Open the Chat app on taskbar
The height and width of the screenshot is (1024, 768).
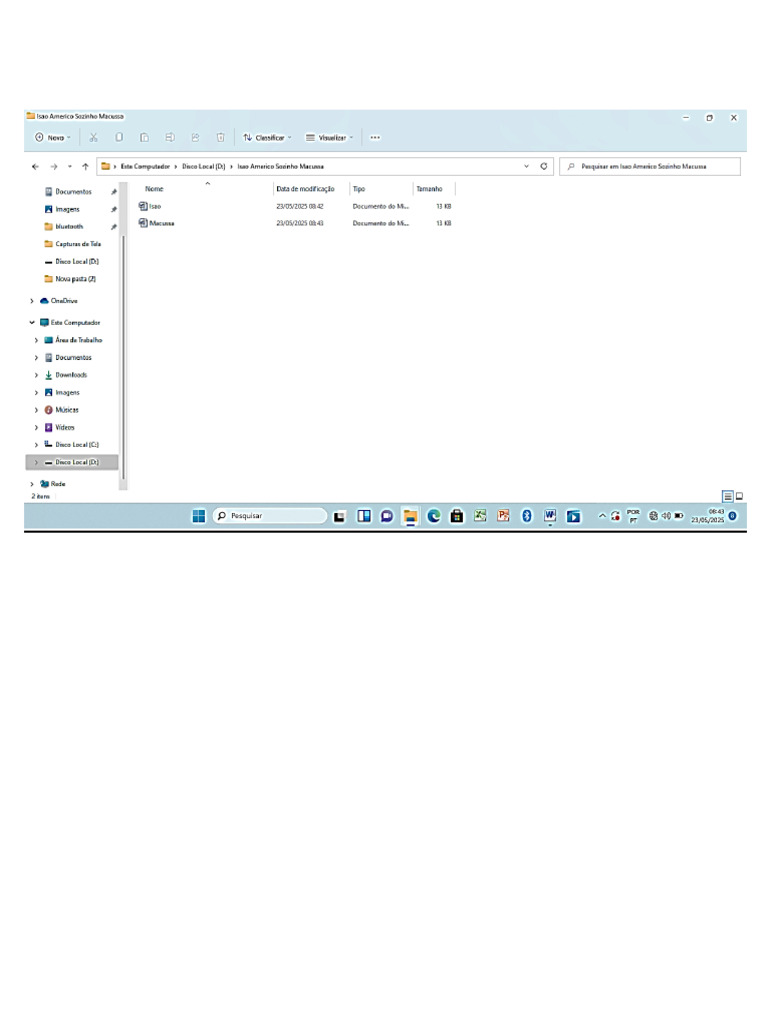tap(387, 517)
